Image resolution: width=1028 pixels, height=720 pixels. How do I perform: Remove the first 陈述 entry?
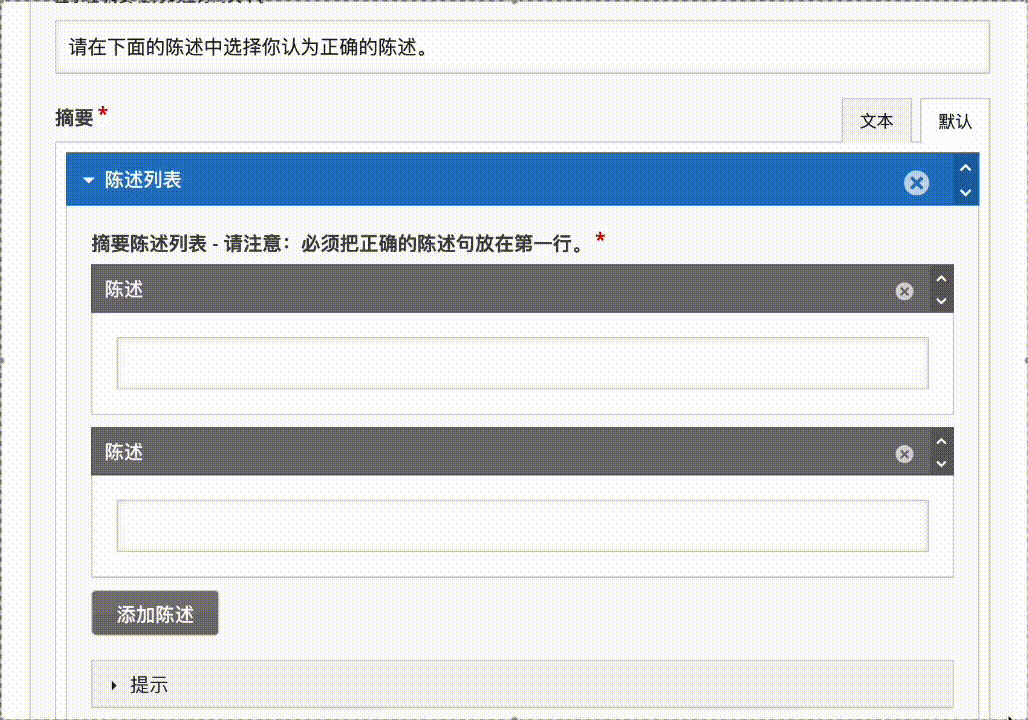point(904,290)
